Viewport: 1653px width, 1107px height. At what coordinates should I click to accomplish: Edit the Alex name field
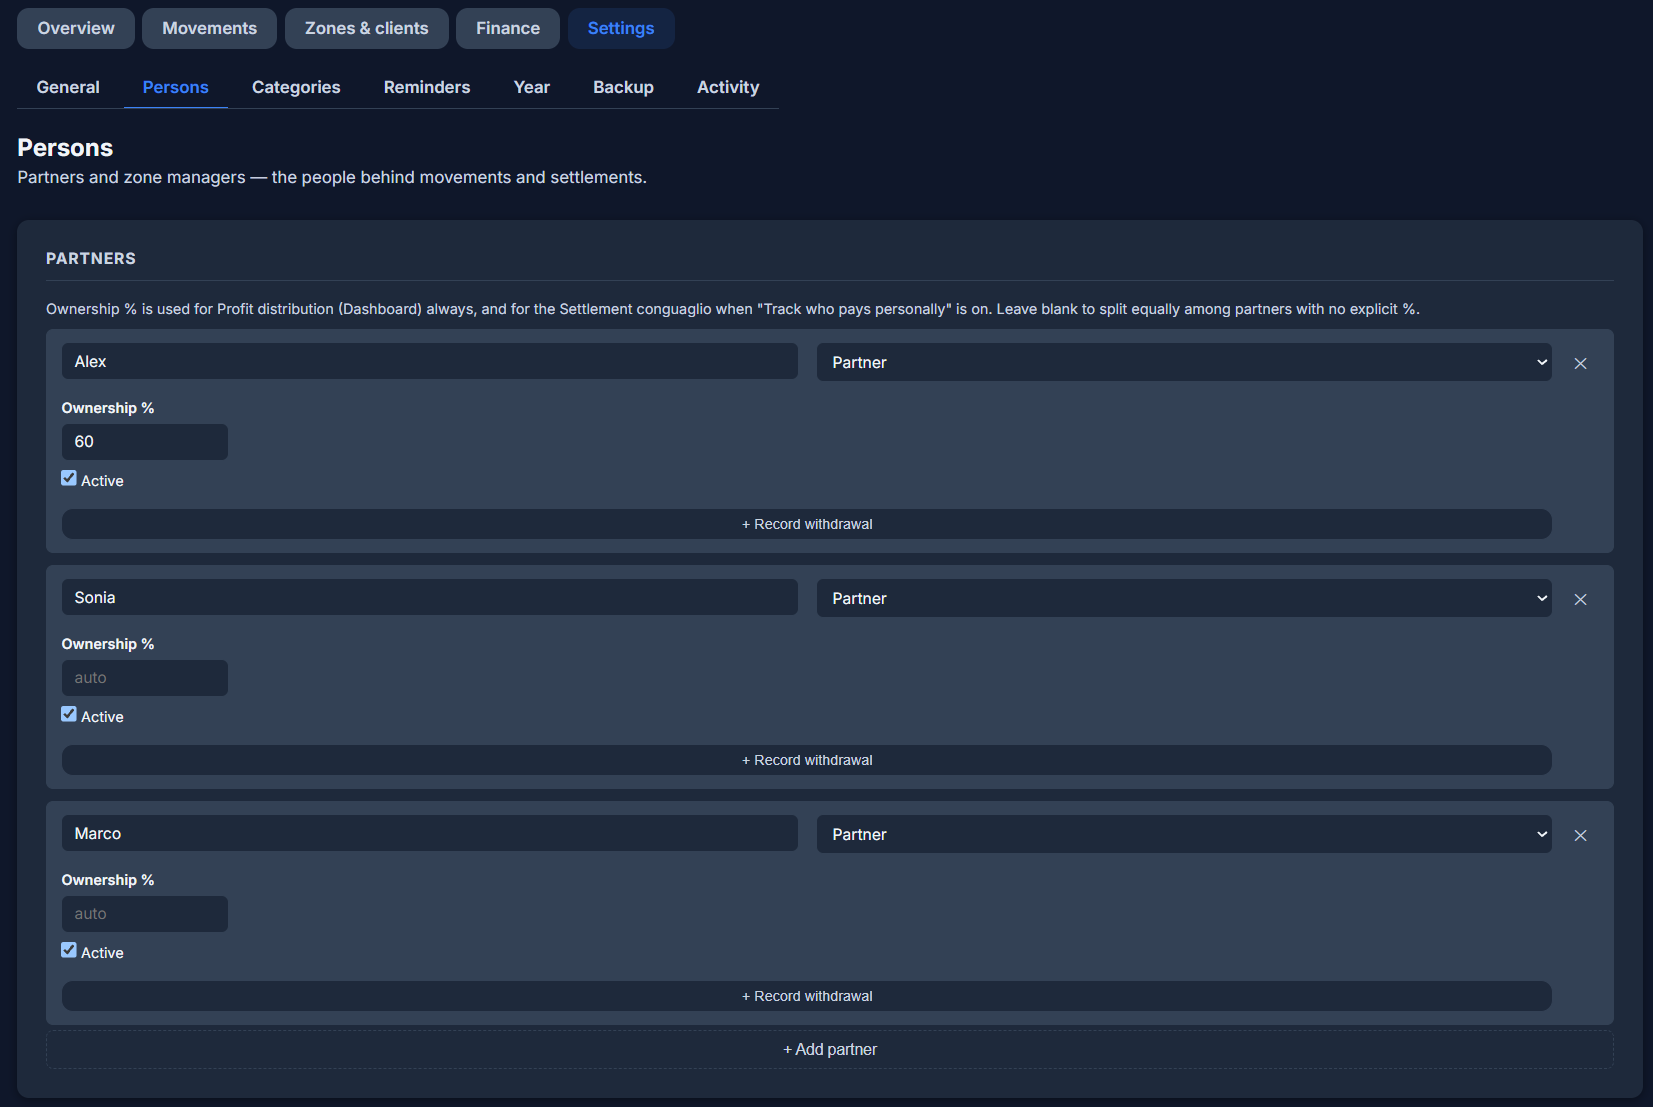point(430,361)
